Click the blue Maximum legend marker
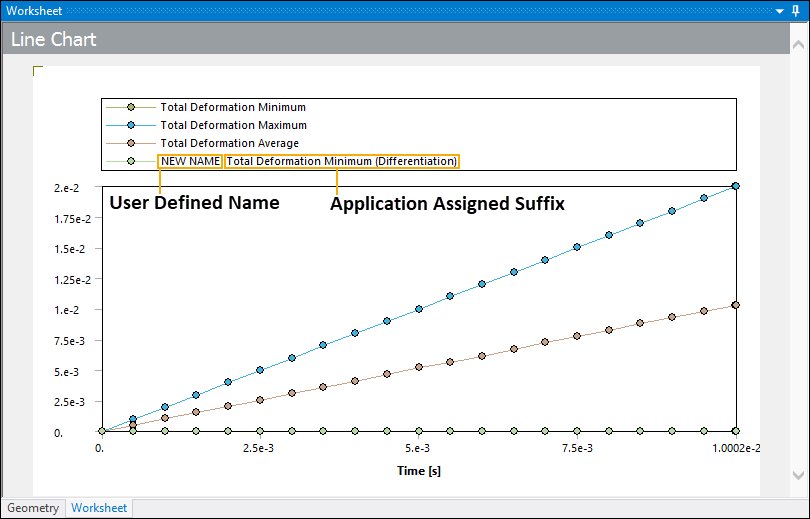 click(x=131, y=125)
